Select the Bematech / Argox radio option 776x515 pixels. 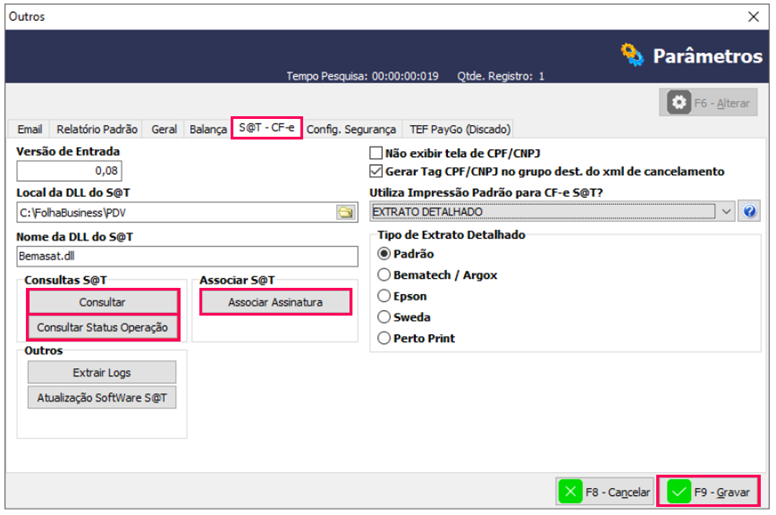click(385, 275)
